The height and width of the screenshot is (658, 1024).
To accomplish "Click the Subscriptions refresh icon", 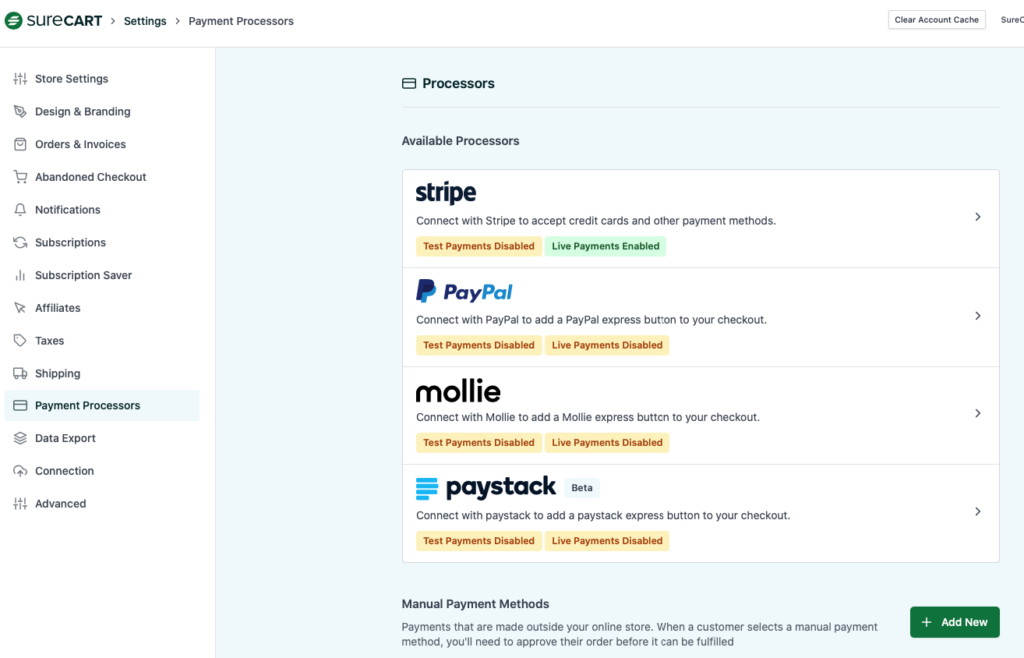I will 20,243.
